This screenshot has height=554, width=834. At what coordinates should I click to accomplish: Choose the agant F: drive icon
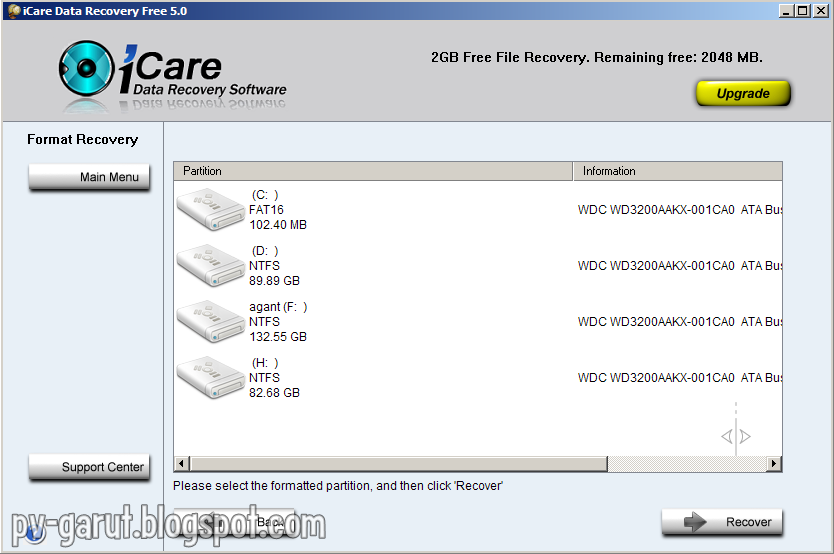click(x=211, y=322)
